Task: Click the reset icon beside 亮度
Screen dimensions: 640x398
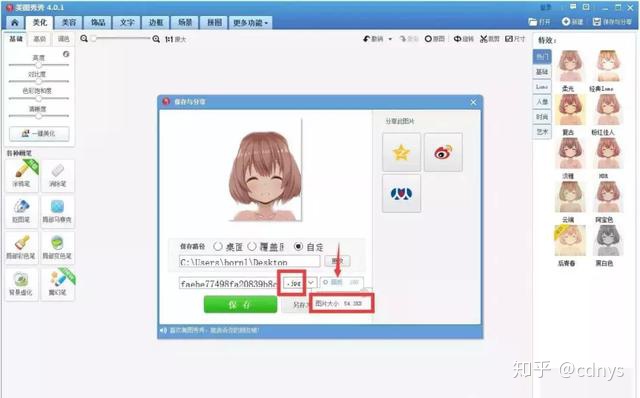Action: (66, 54)
